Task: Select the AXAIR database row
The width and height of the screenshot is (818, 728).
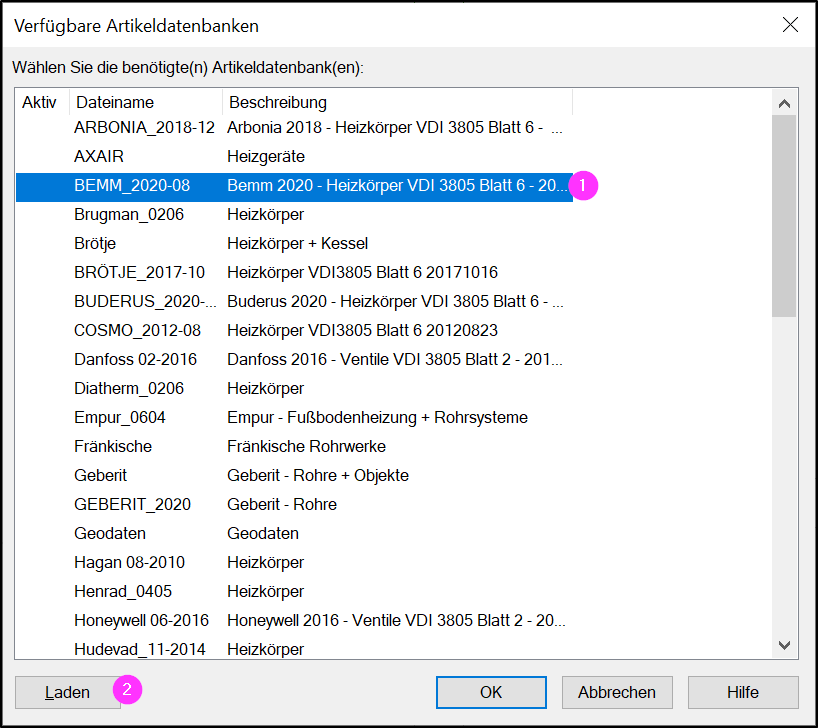Action: point(294,157)
